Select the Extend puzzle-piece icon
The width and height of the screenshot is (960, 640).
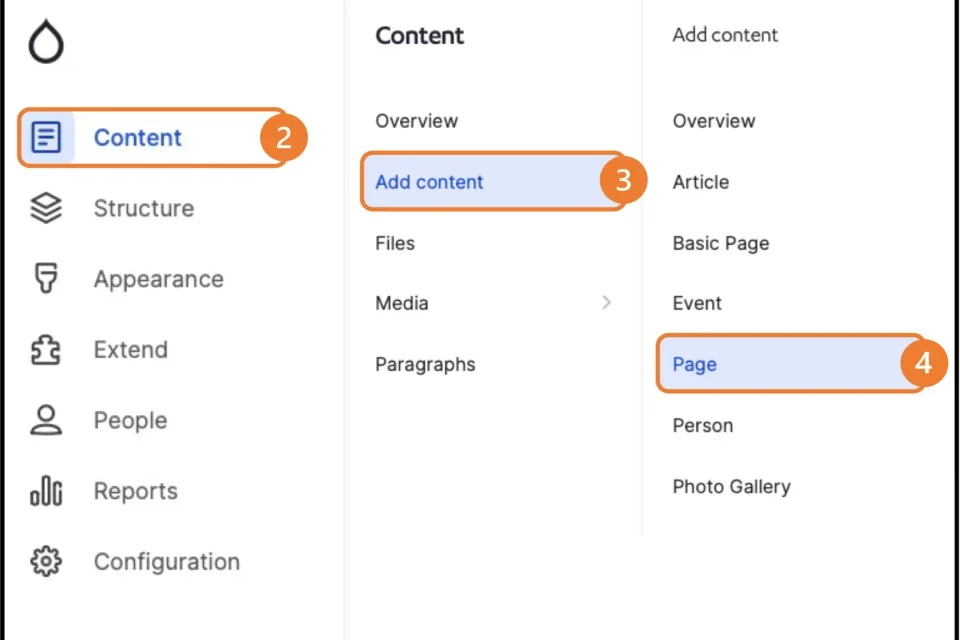click(46, 350)
